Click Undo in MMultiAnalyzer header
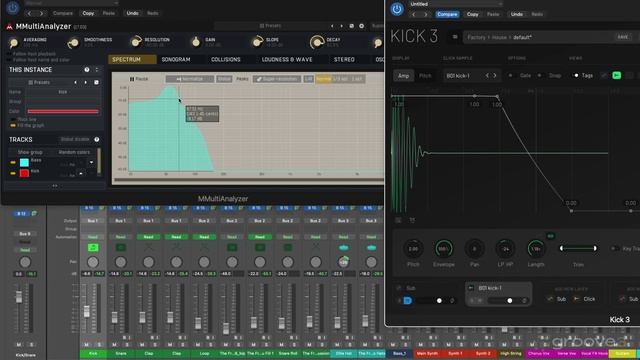This screenshot has height=360, width=640. click(x=132, y=13)
